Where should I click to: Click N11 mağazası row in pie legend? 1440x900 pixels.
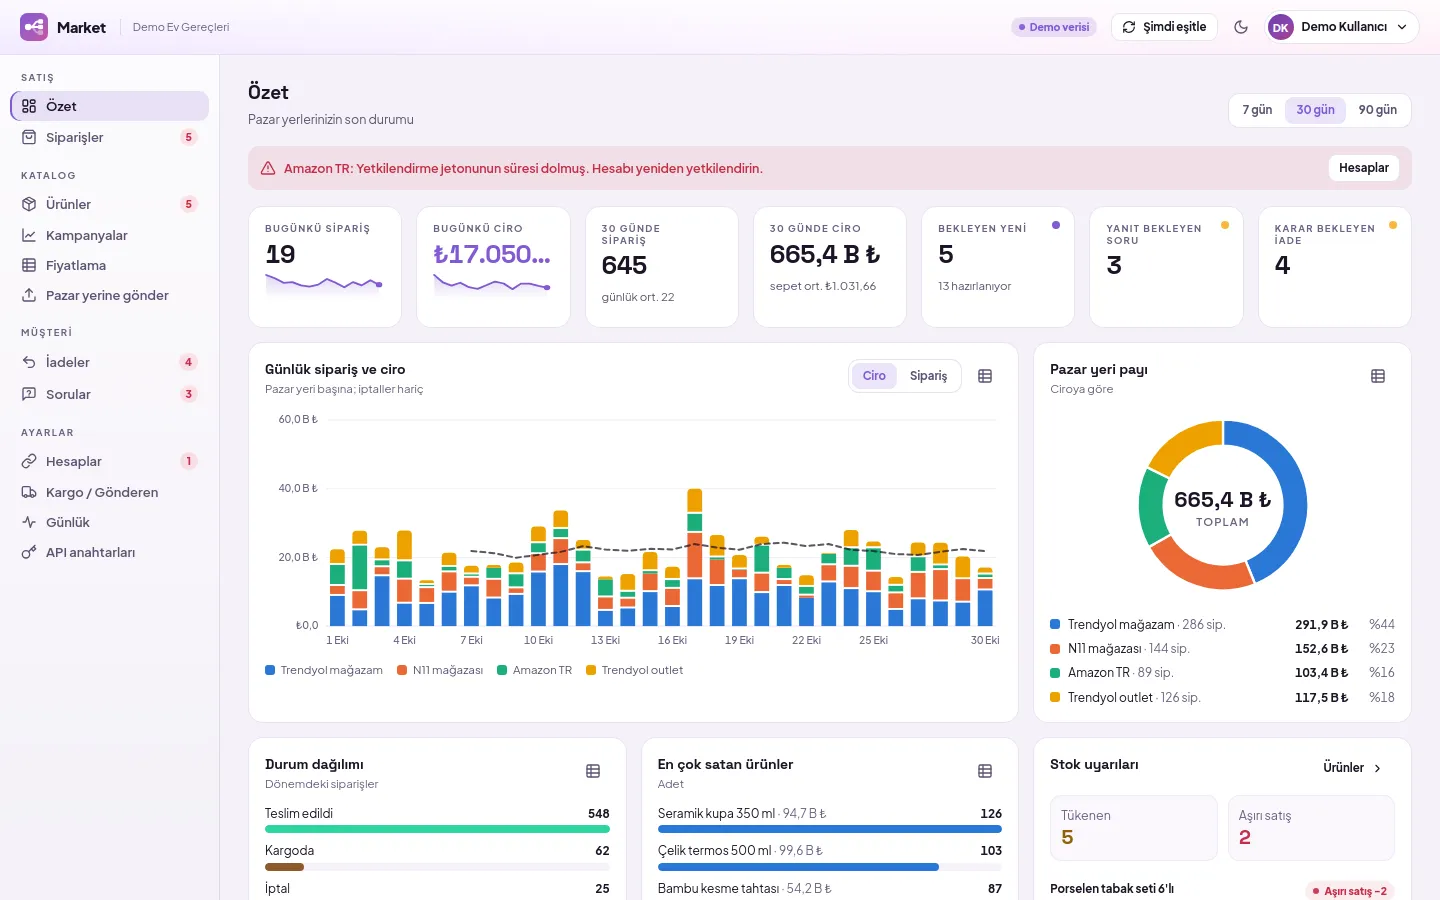[1222, 648]
